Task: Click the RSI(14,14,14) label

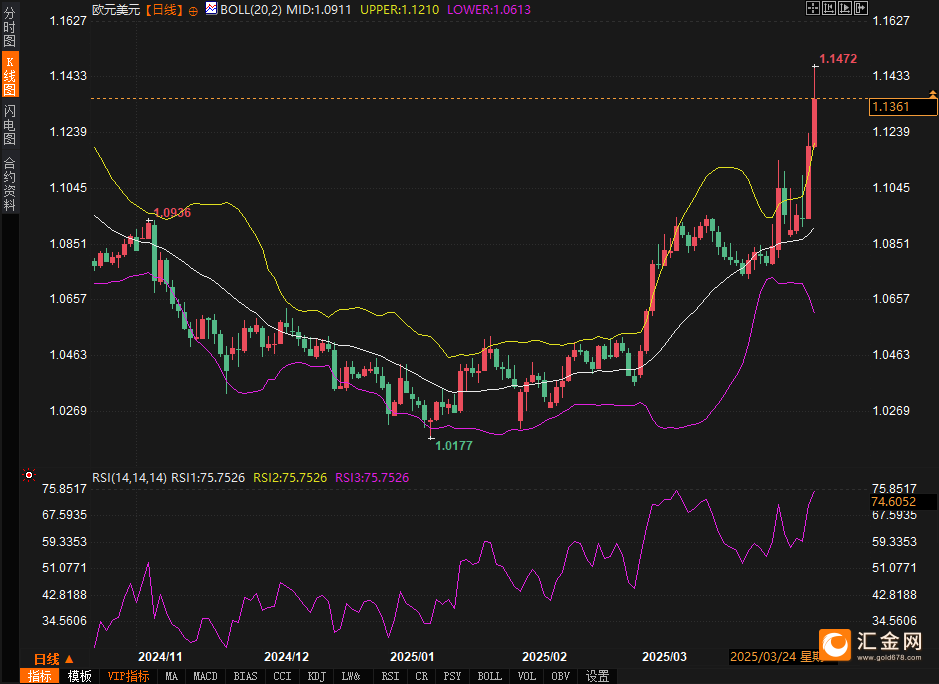Action: click(x=129, y=478)
